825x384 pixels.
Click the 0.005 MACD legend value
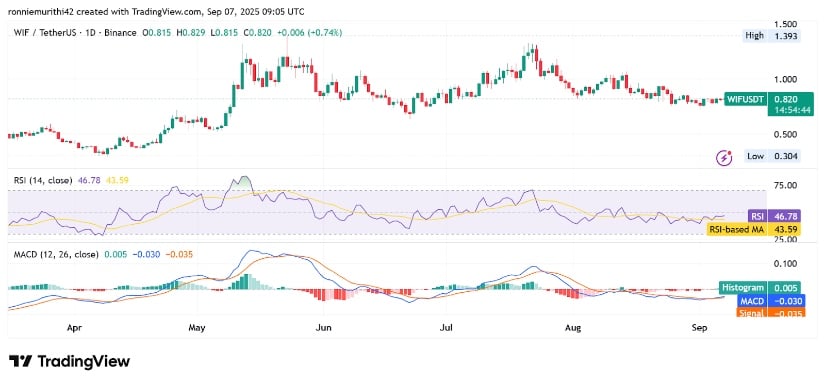point(115,254)
